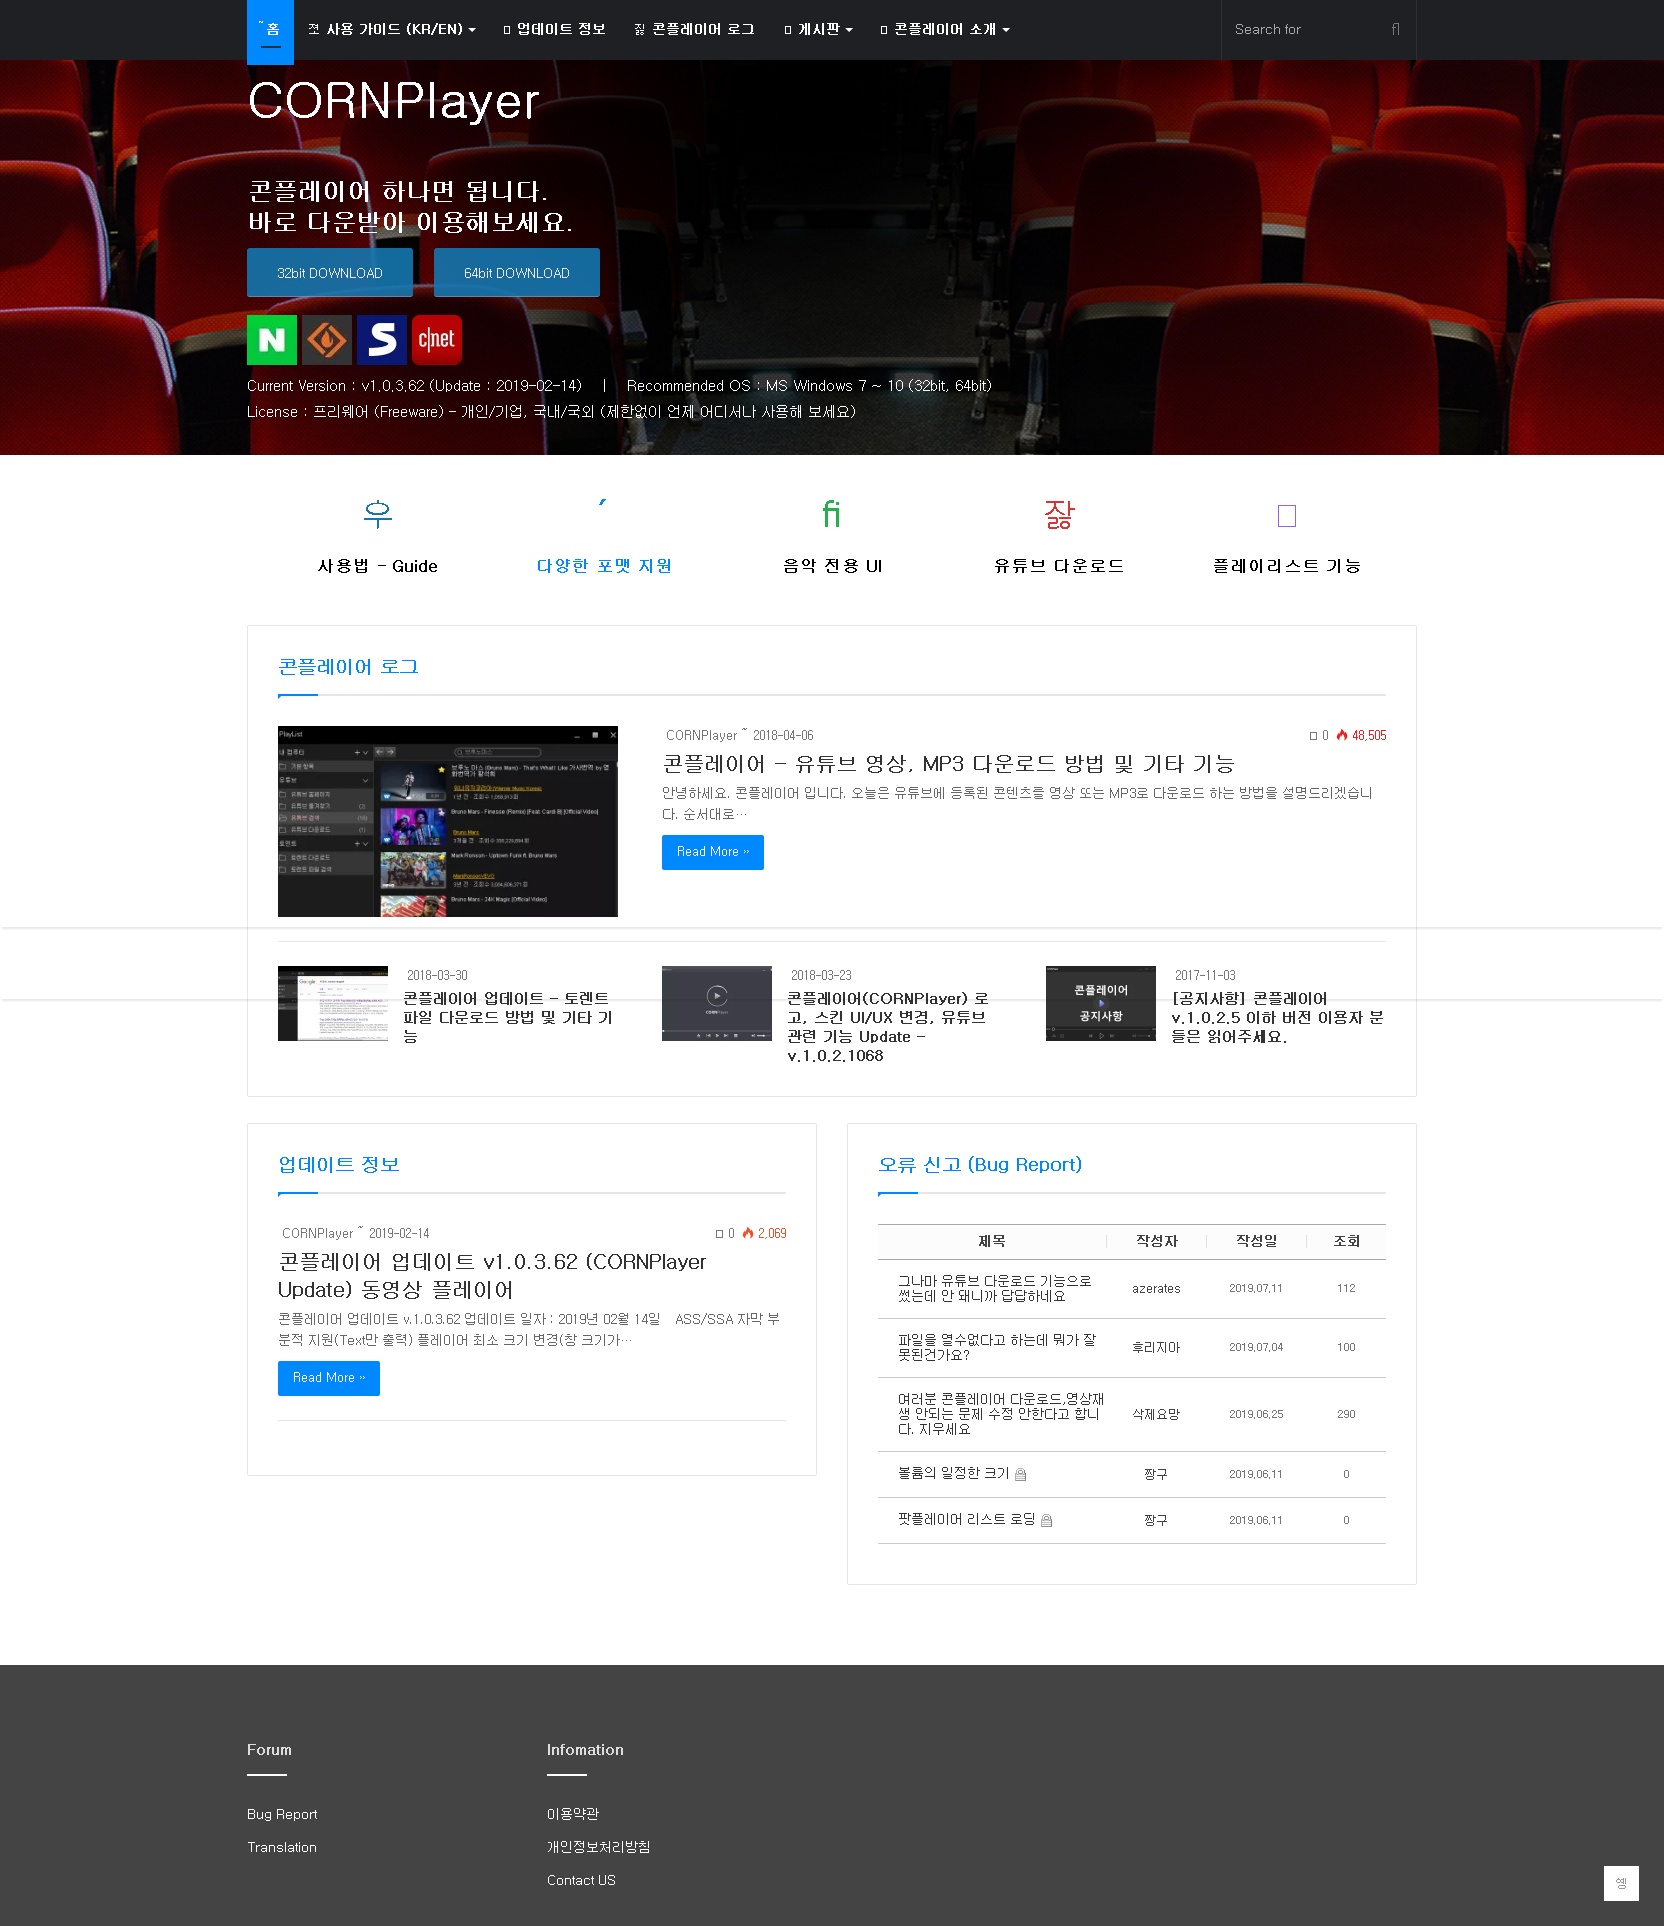Open the 공지사항 notice thumbnail

point(1101,1003)
